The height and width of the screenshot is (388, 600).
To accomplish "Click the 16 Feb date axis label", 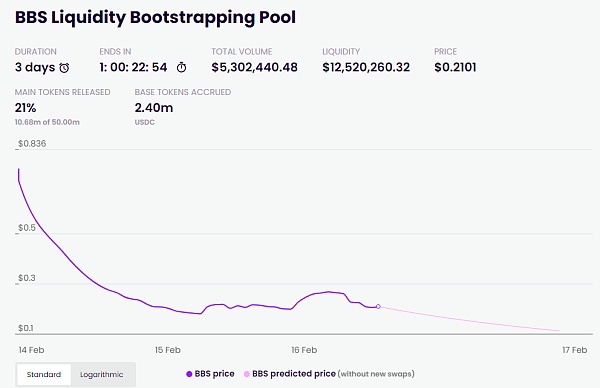I will (304, 350).
